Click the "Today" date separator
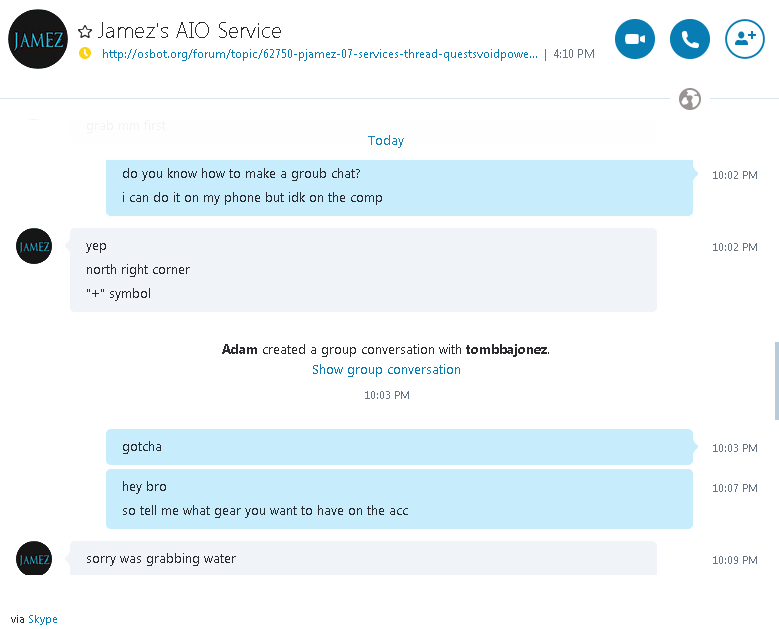 [x=386, y=141]
